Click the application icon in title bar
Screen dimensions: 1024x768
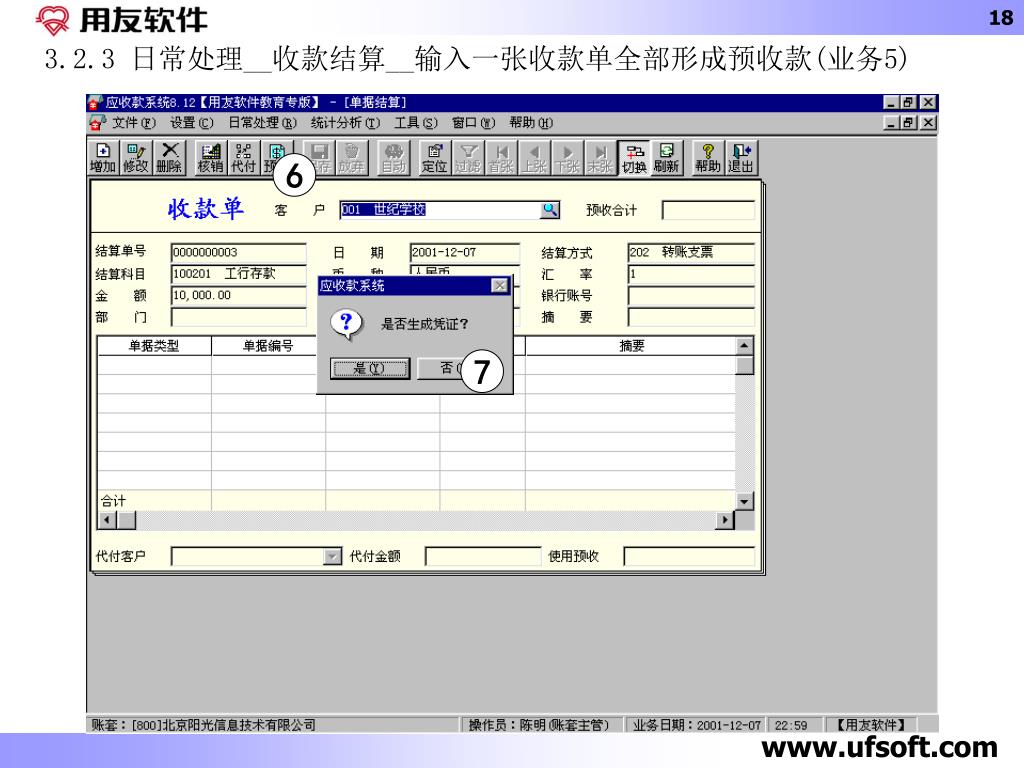[x=95, y=103]
